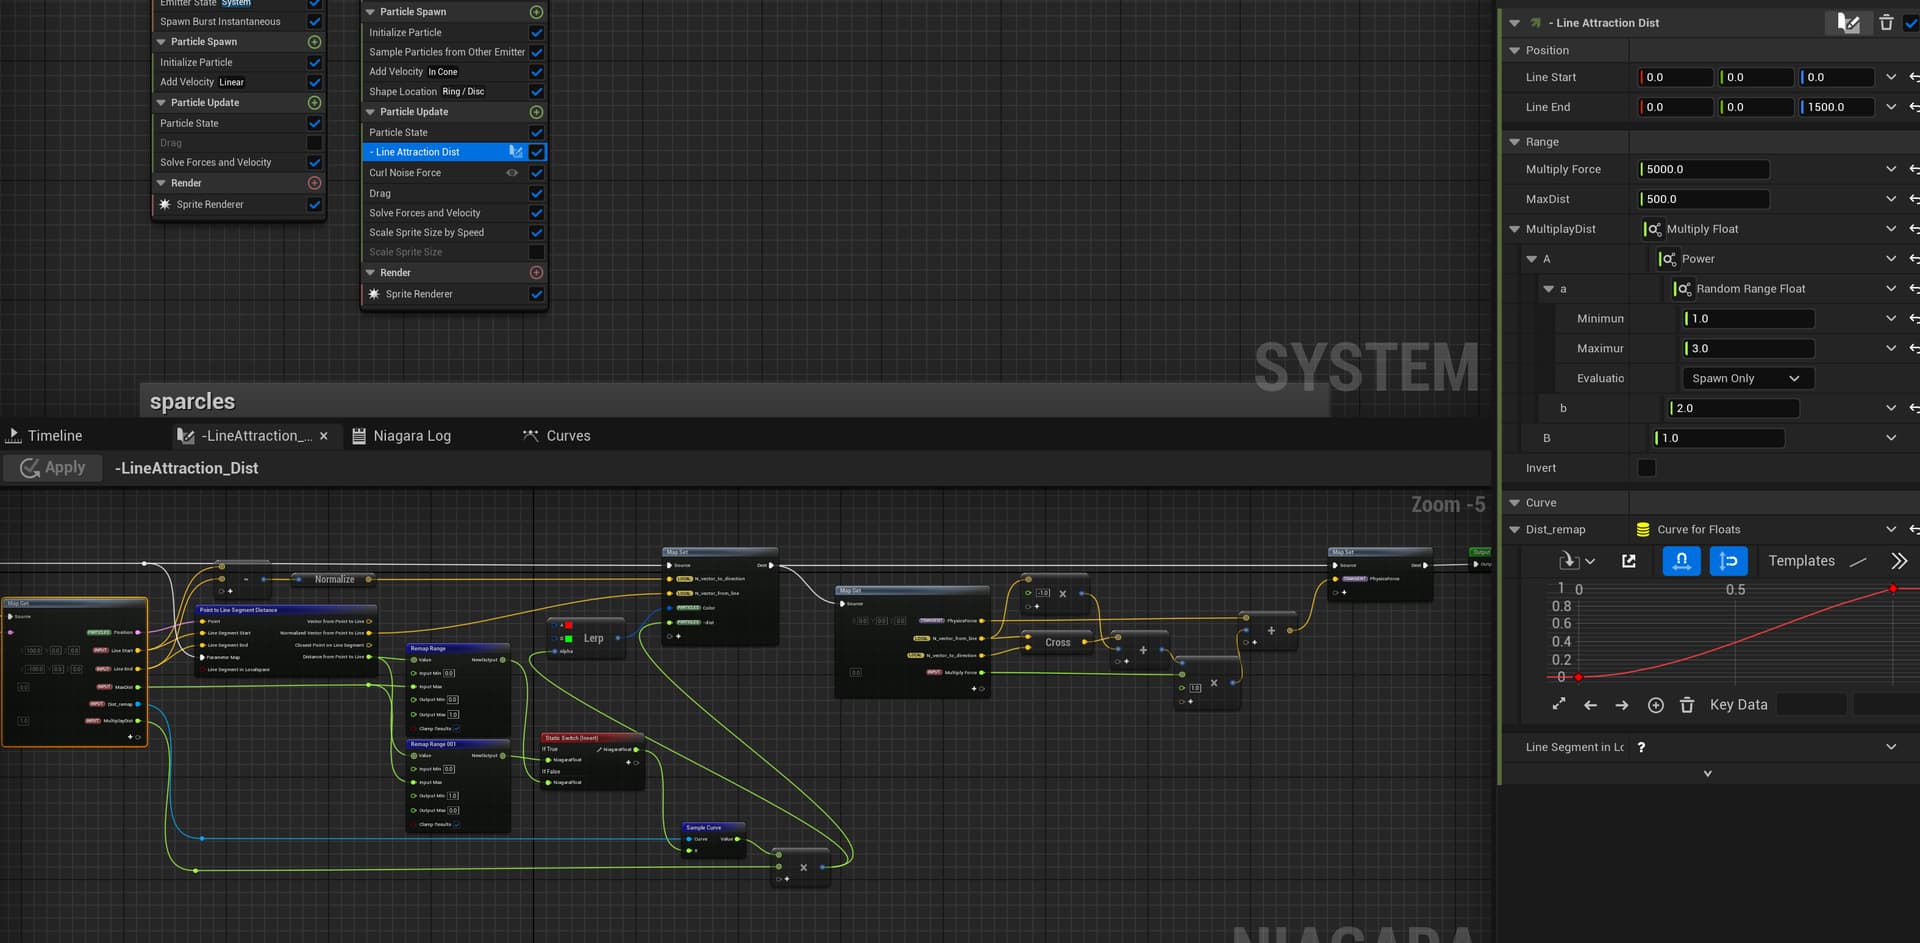The height and width of the screenshot is (943, 1920).
Task: Add module to left emitter Particle Spawn
Action: (x=314, y=42)
